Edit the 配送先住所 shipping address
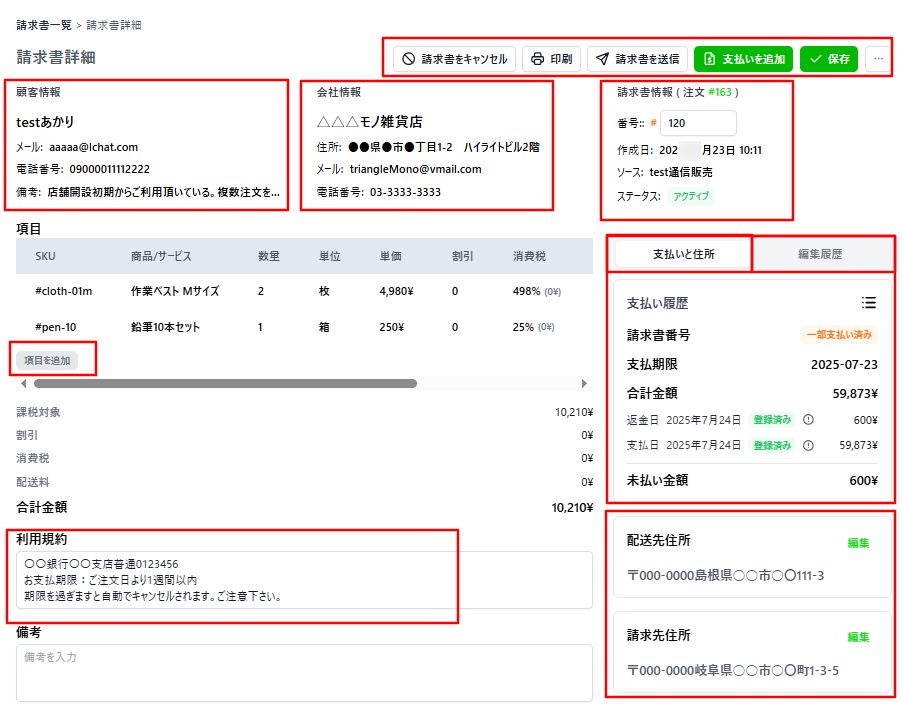Viewport: 904px width, 710px height. [x=858, y=543]
